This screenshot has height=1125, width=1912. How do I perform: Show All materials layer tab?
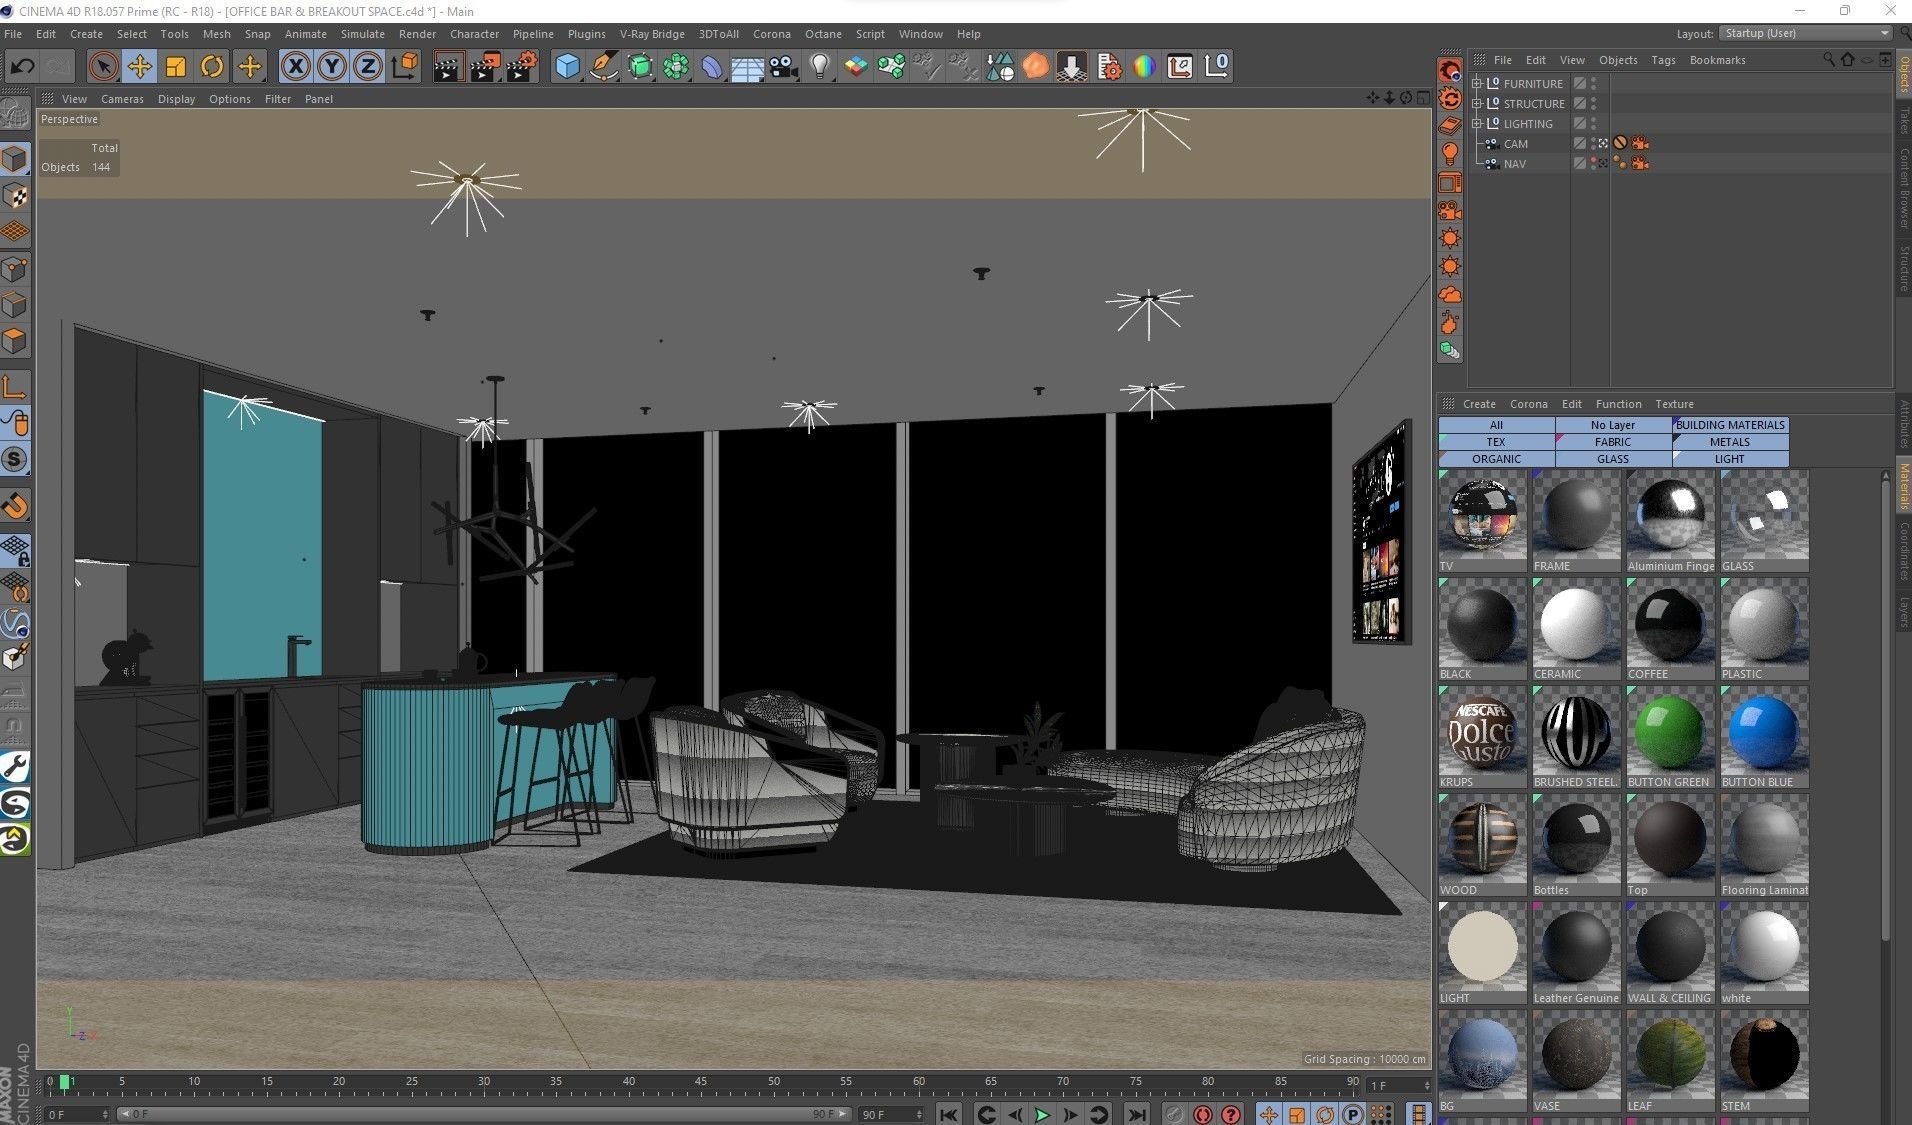(x=1496, y=425)
